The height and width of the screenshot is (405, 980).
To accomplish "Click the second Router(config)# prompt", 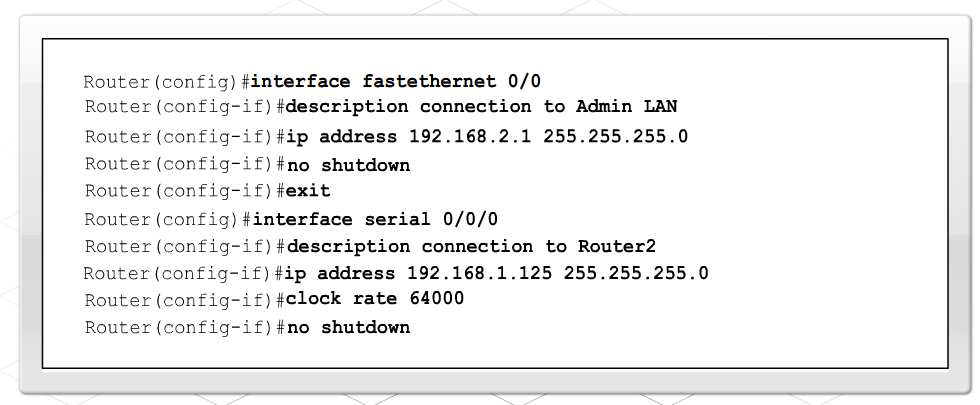I will pos(168,219).
